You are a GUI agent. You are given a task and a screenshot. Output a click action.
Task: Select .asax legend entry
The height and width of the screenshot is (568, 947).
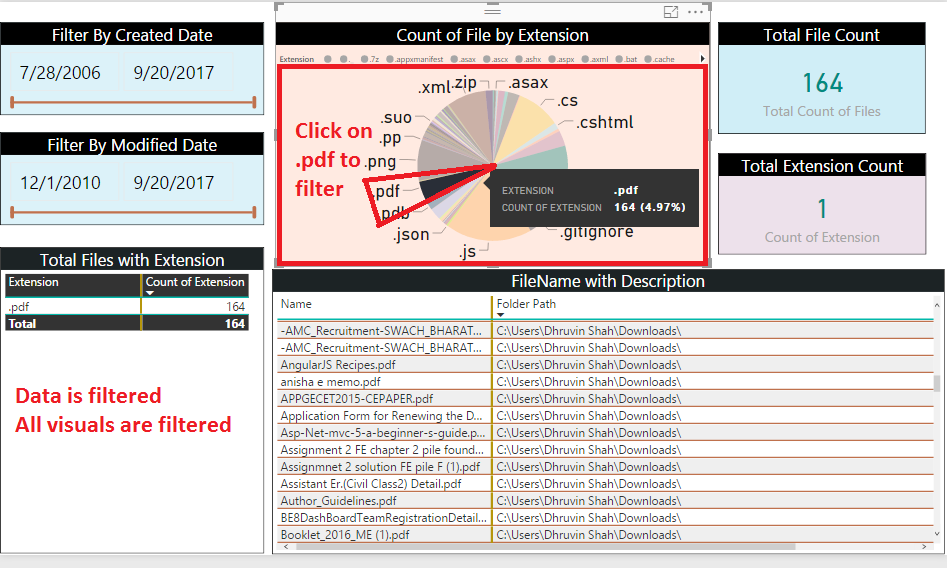[x=463, y=59]
